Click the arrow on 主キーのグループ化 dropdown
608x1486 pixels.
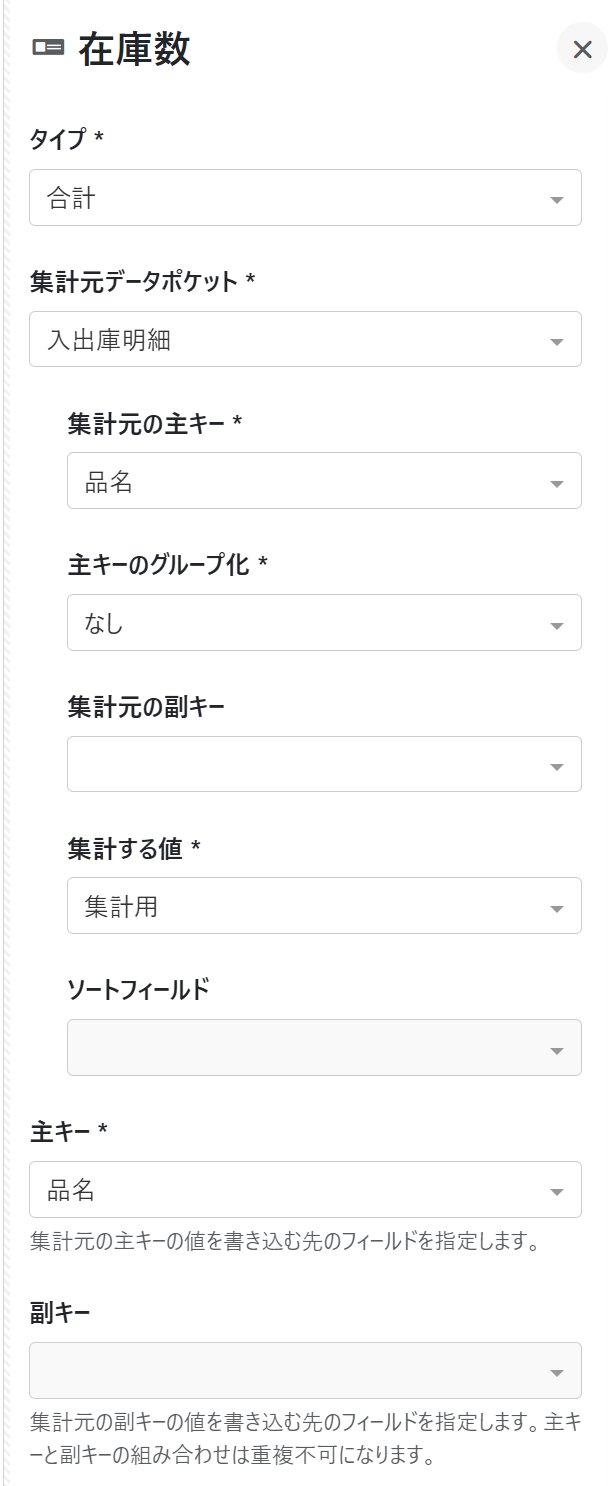557,626
